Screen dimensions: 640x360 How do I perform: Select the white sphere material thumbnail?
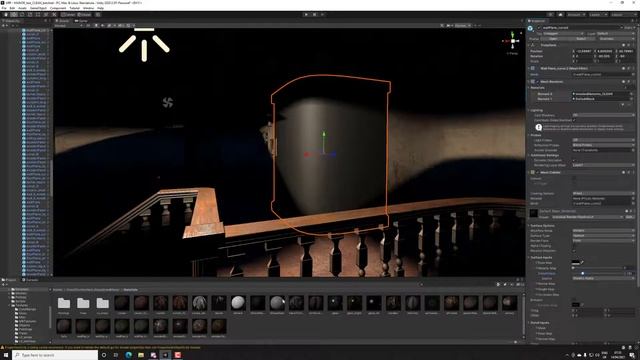click(238, 303)
